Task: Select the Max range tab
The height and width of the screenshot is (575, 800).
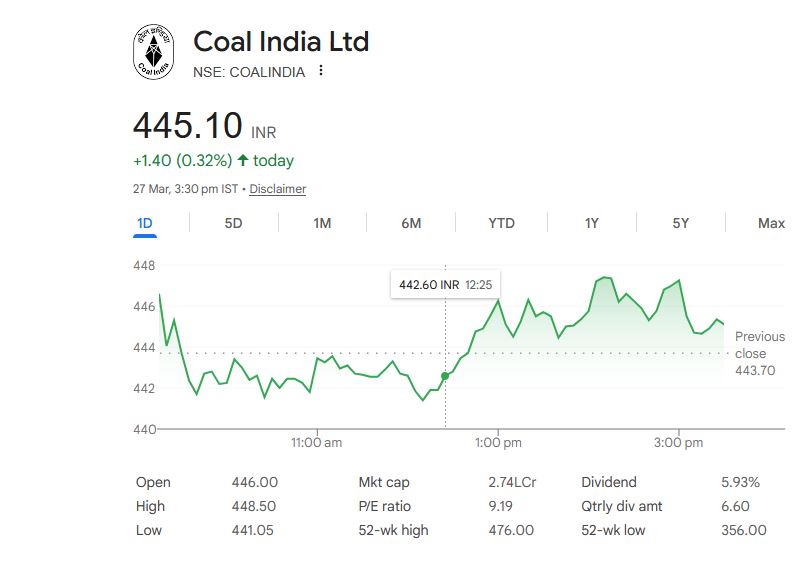Action: tap(771, 223)
